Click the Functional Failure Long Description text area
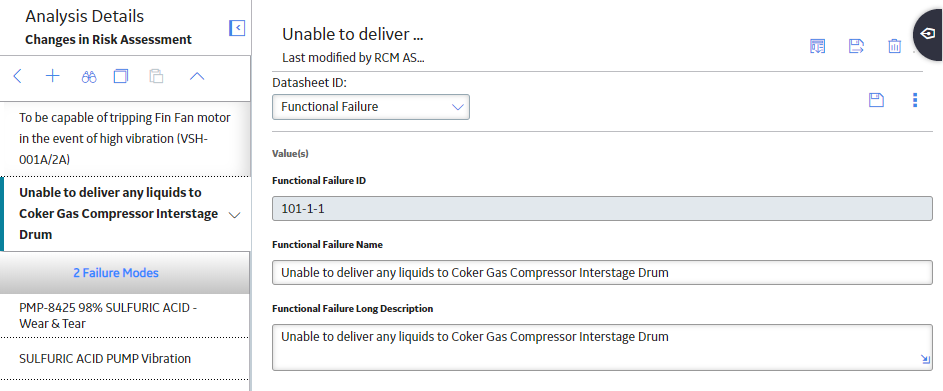Viewport: 943px width, 391px height. (x=602, y=347)
